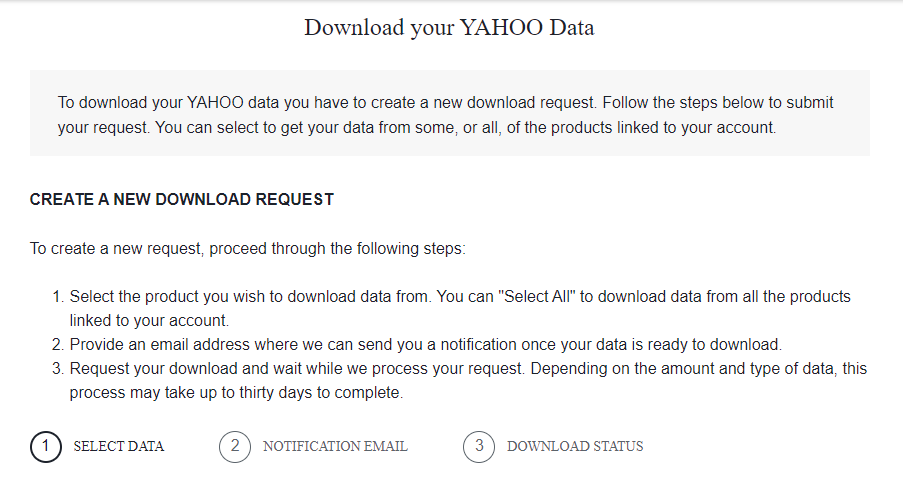Click the "Download your YAHOO Data" page title
The height and width of the screenshot is (479, 903).
coord(449,27)
